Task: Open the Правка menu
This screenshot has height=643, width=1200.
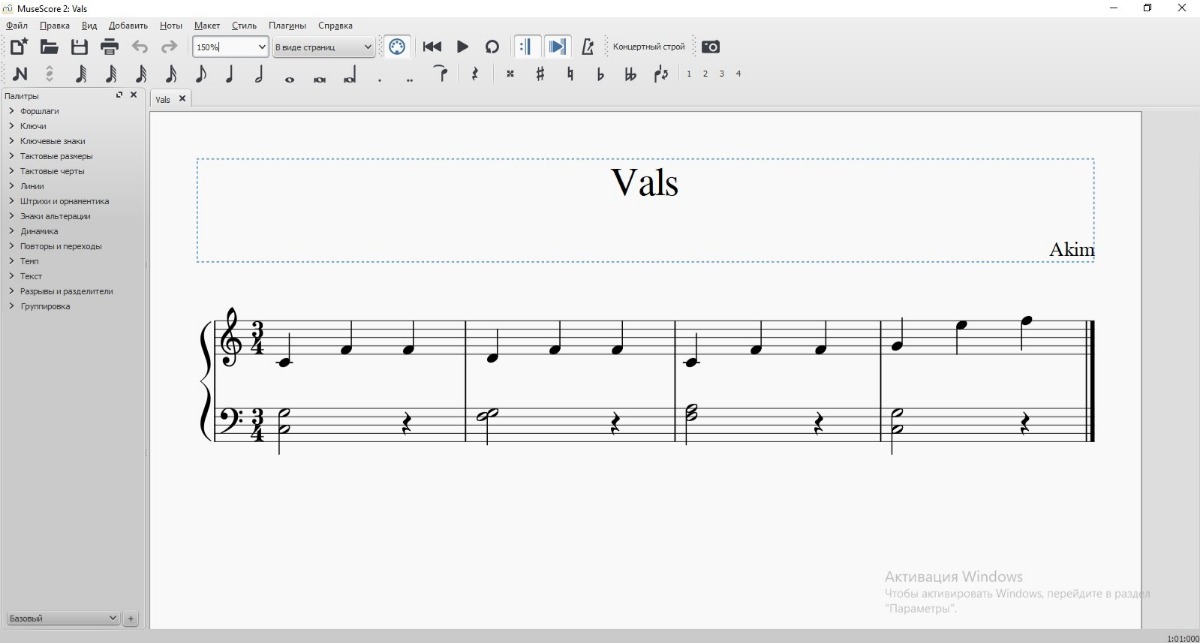Action: 55,25
